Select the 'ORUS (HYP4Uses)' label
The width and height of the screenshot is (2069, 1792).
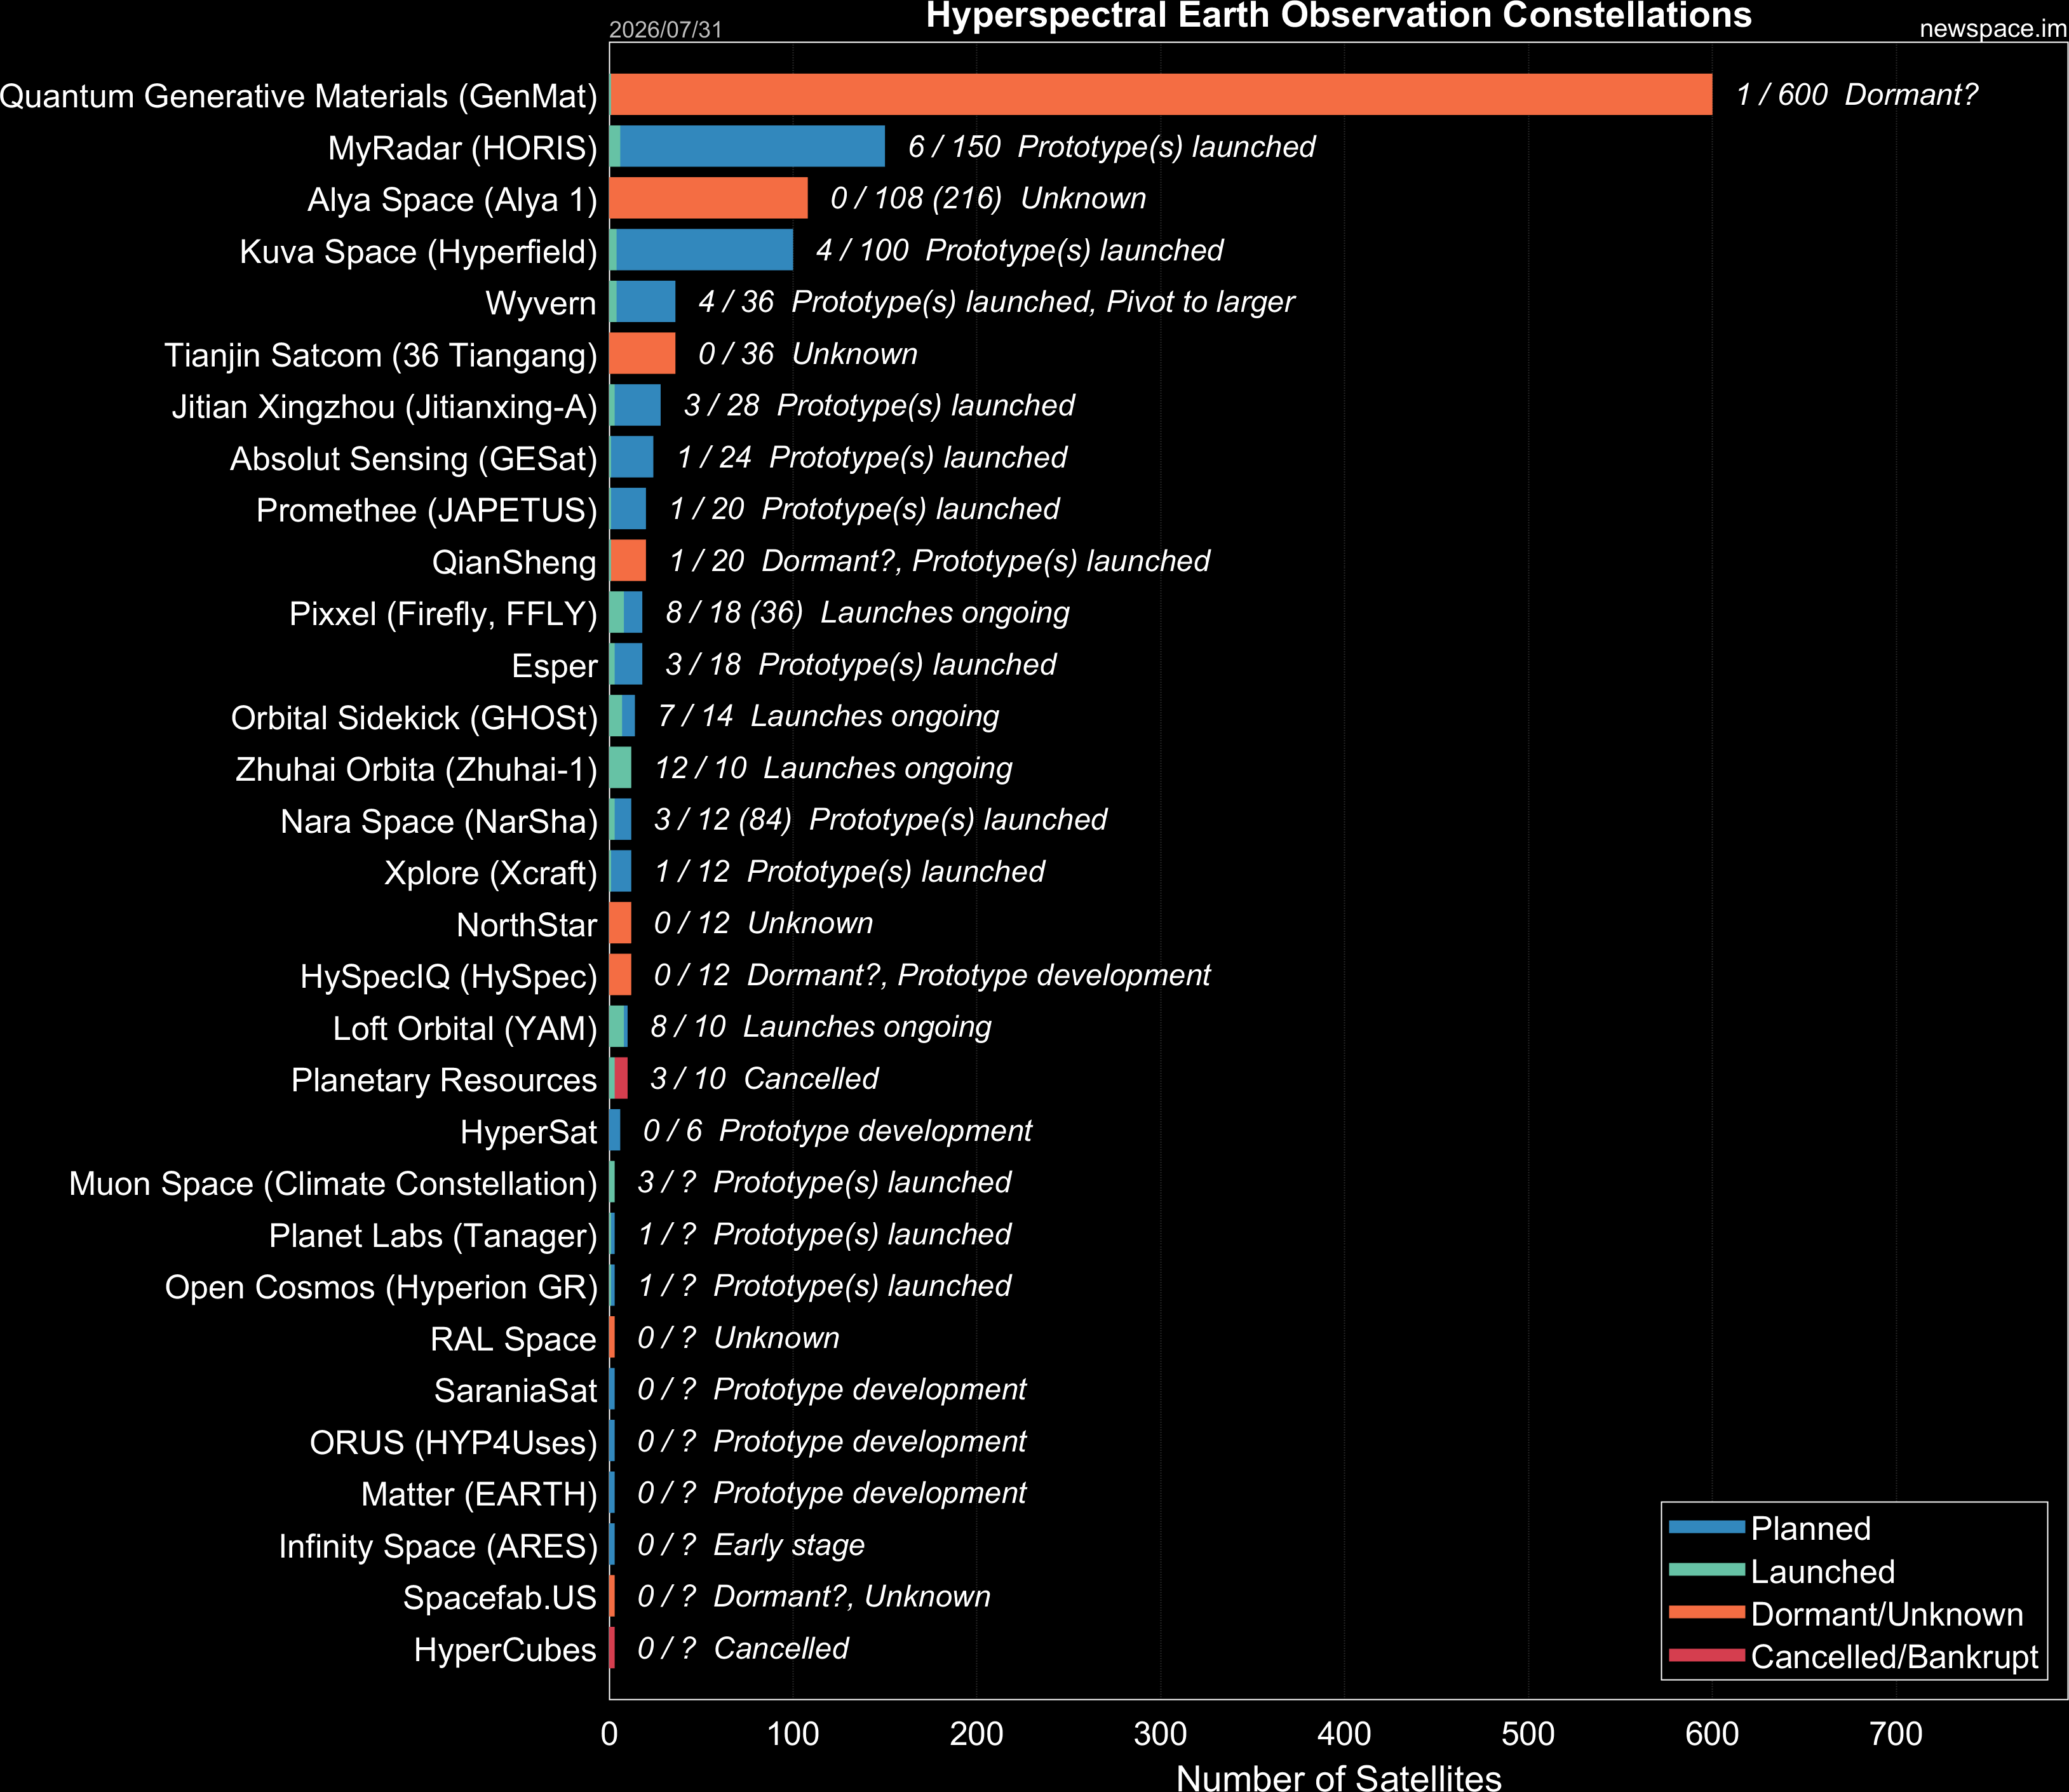click(453, 1443)
